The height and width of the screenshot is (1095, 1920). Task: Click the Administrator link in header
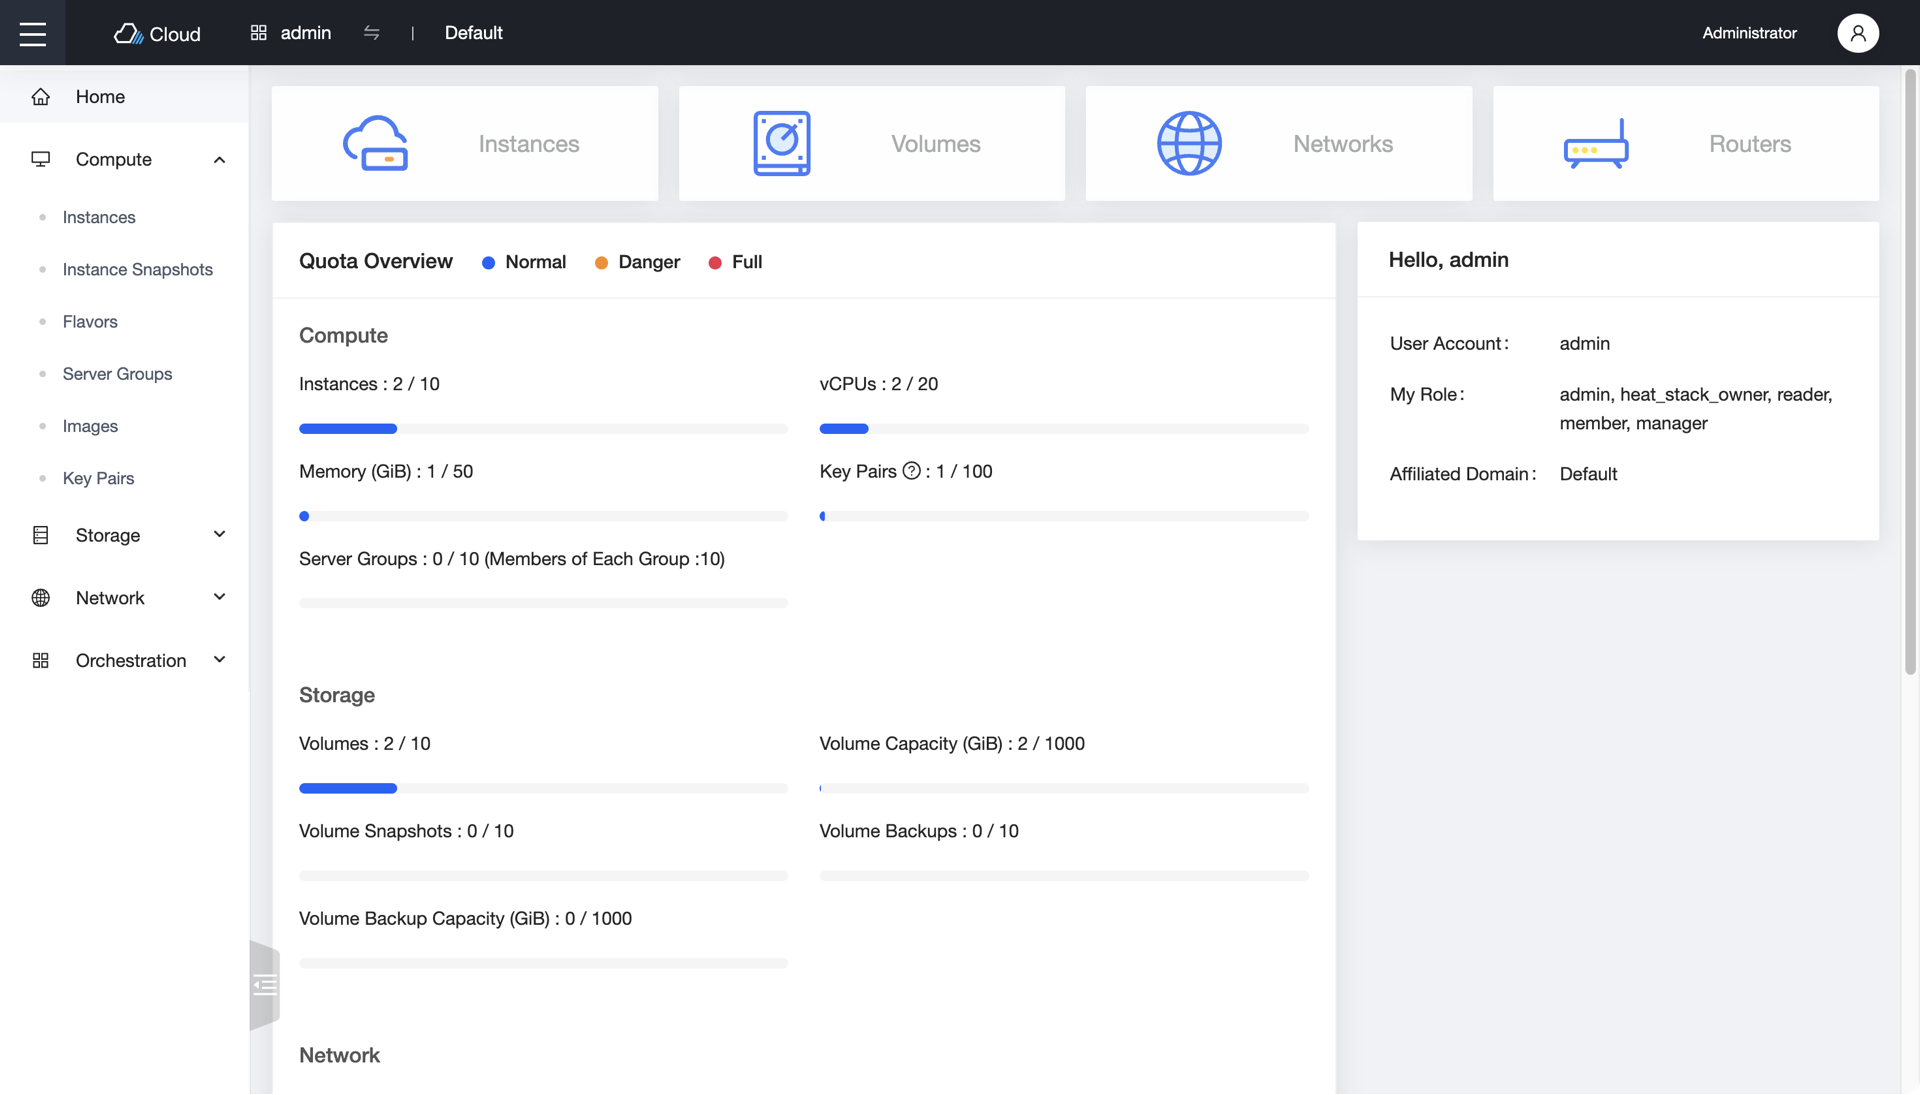click(x=1749, y=33)
